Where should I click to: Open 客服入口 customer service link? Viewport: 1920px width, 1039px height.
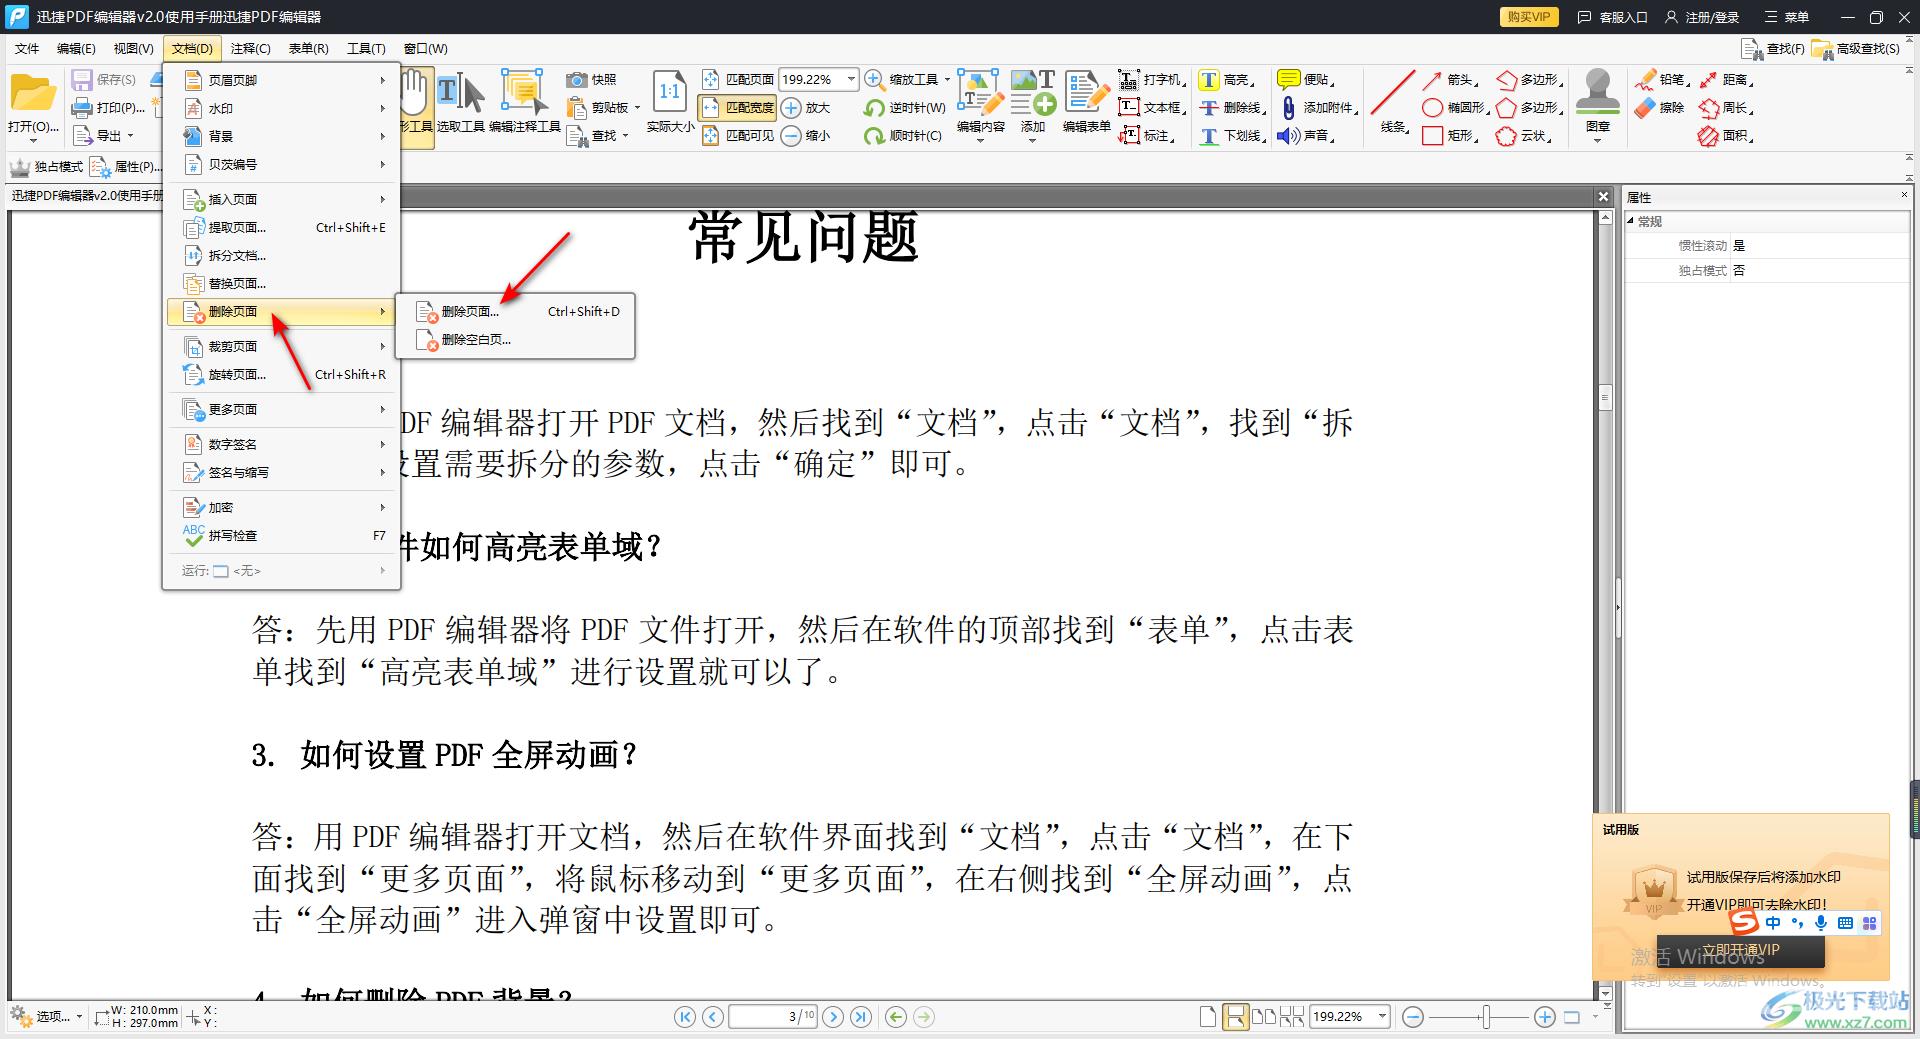point(1612,17)
